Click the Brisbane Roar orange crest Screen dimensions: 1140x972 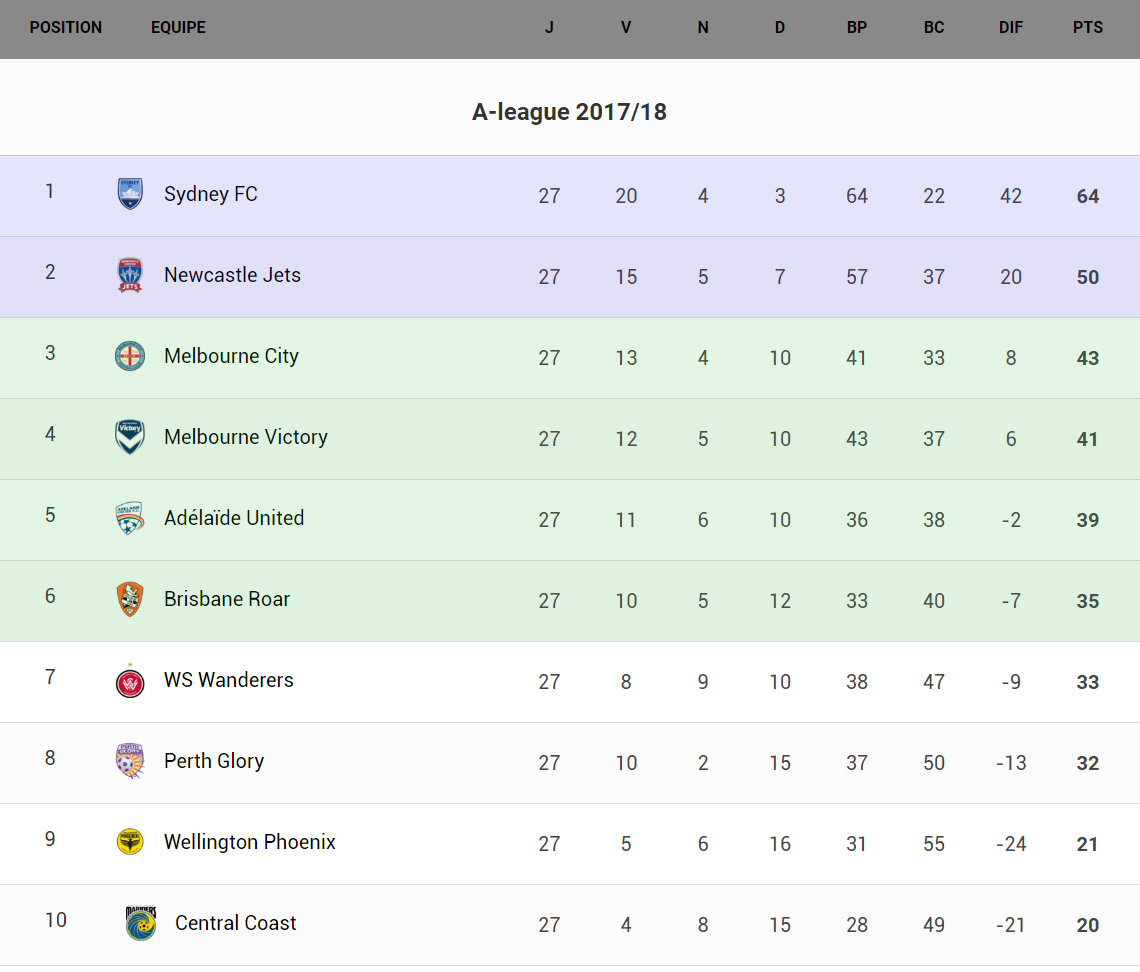pyautogui.click(x=130, y=599)
